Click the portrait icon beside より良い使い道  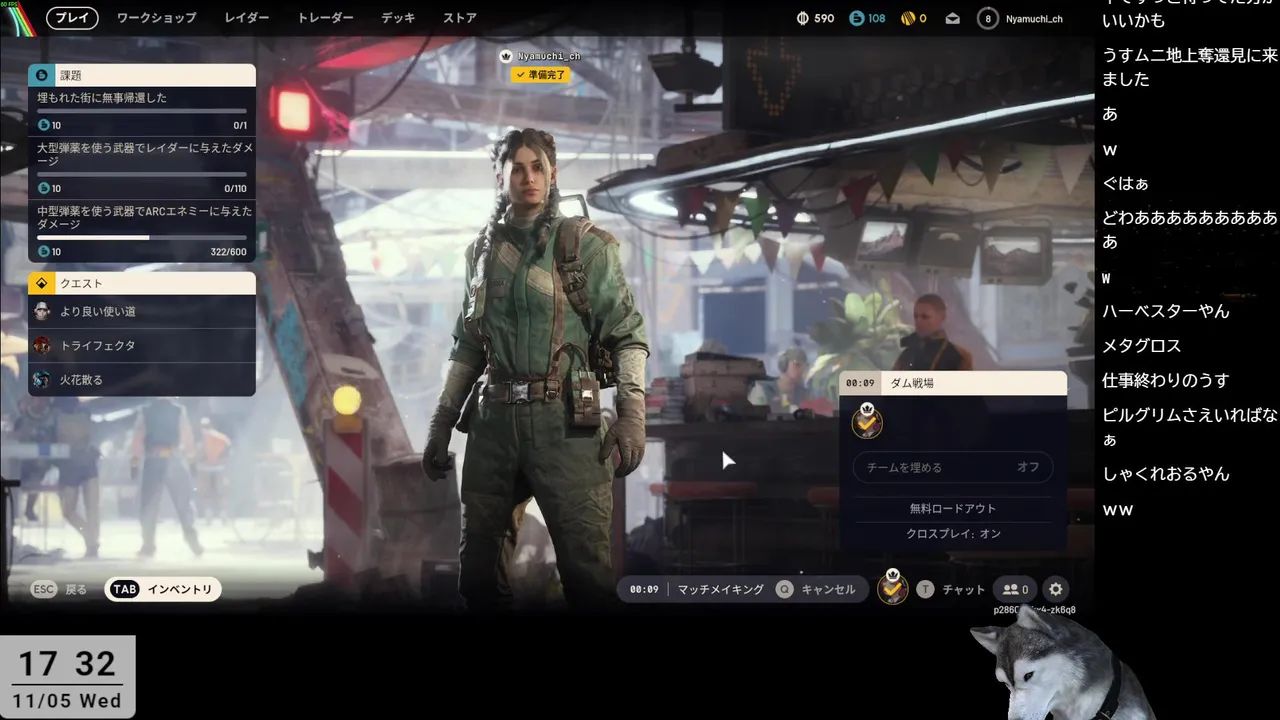[x=41, y=311]
